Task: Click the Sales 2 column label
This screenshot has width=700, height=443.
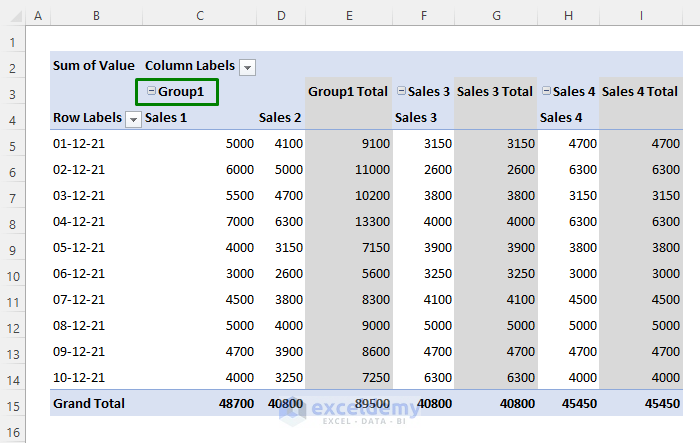Action: (280, 118)
